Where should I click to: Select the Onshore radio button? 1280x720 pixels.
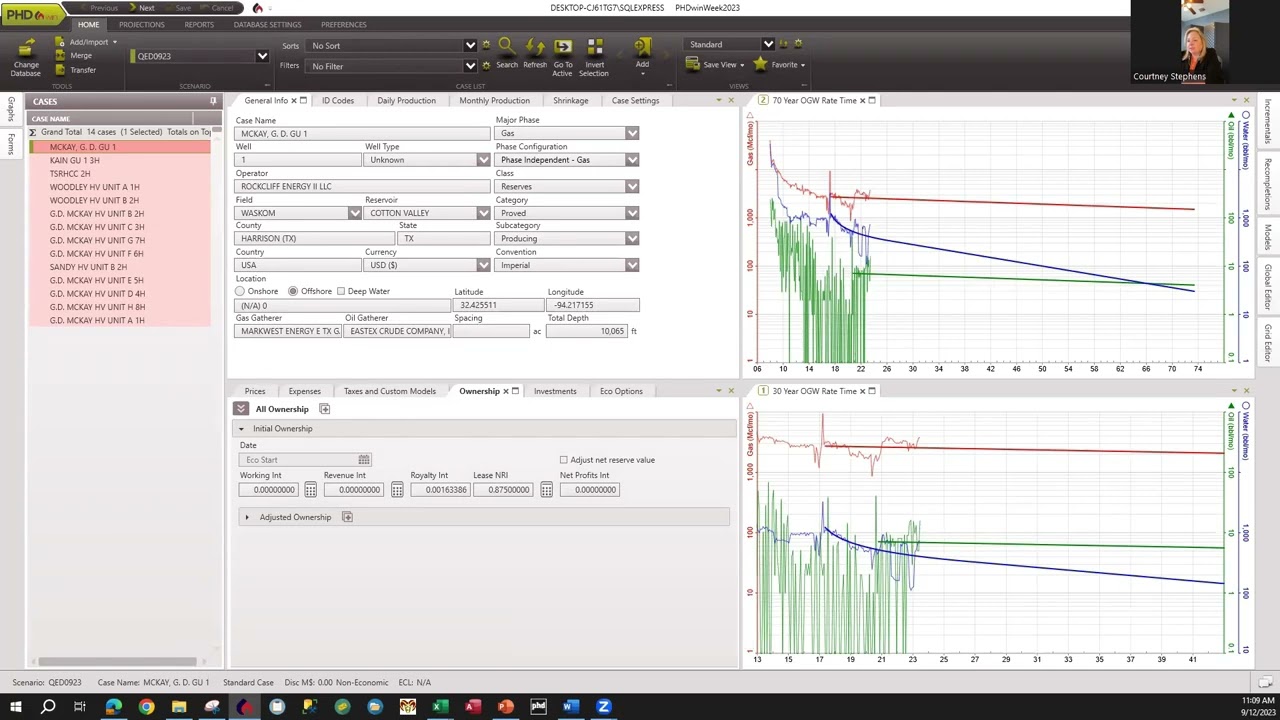coord(240,291)
